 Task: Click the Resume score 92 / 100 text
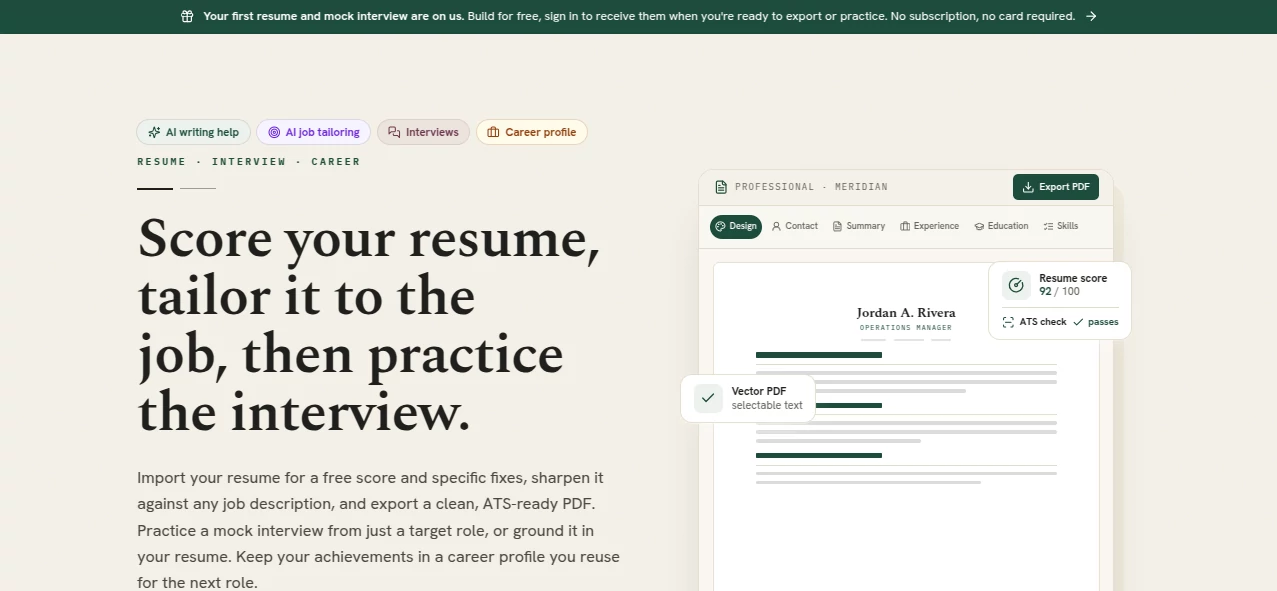click(x=1073, y=285)
